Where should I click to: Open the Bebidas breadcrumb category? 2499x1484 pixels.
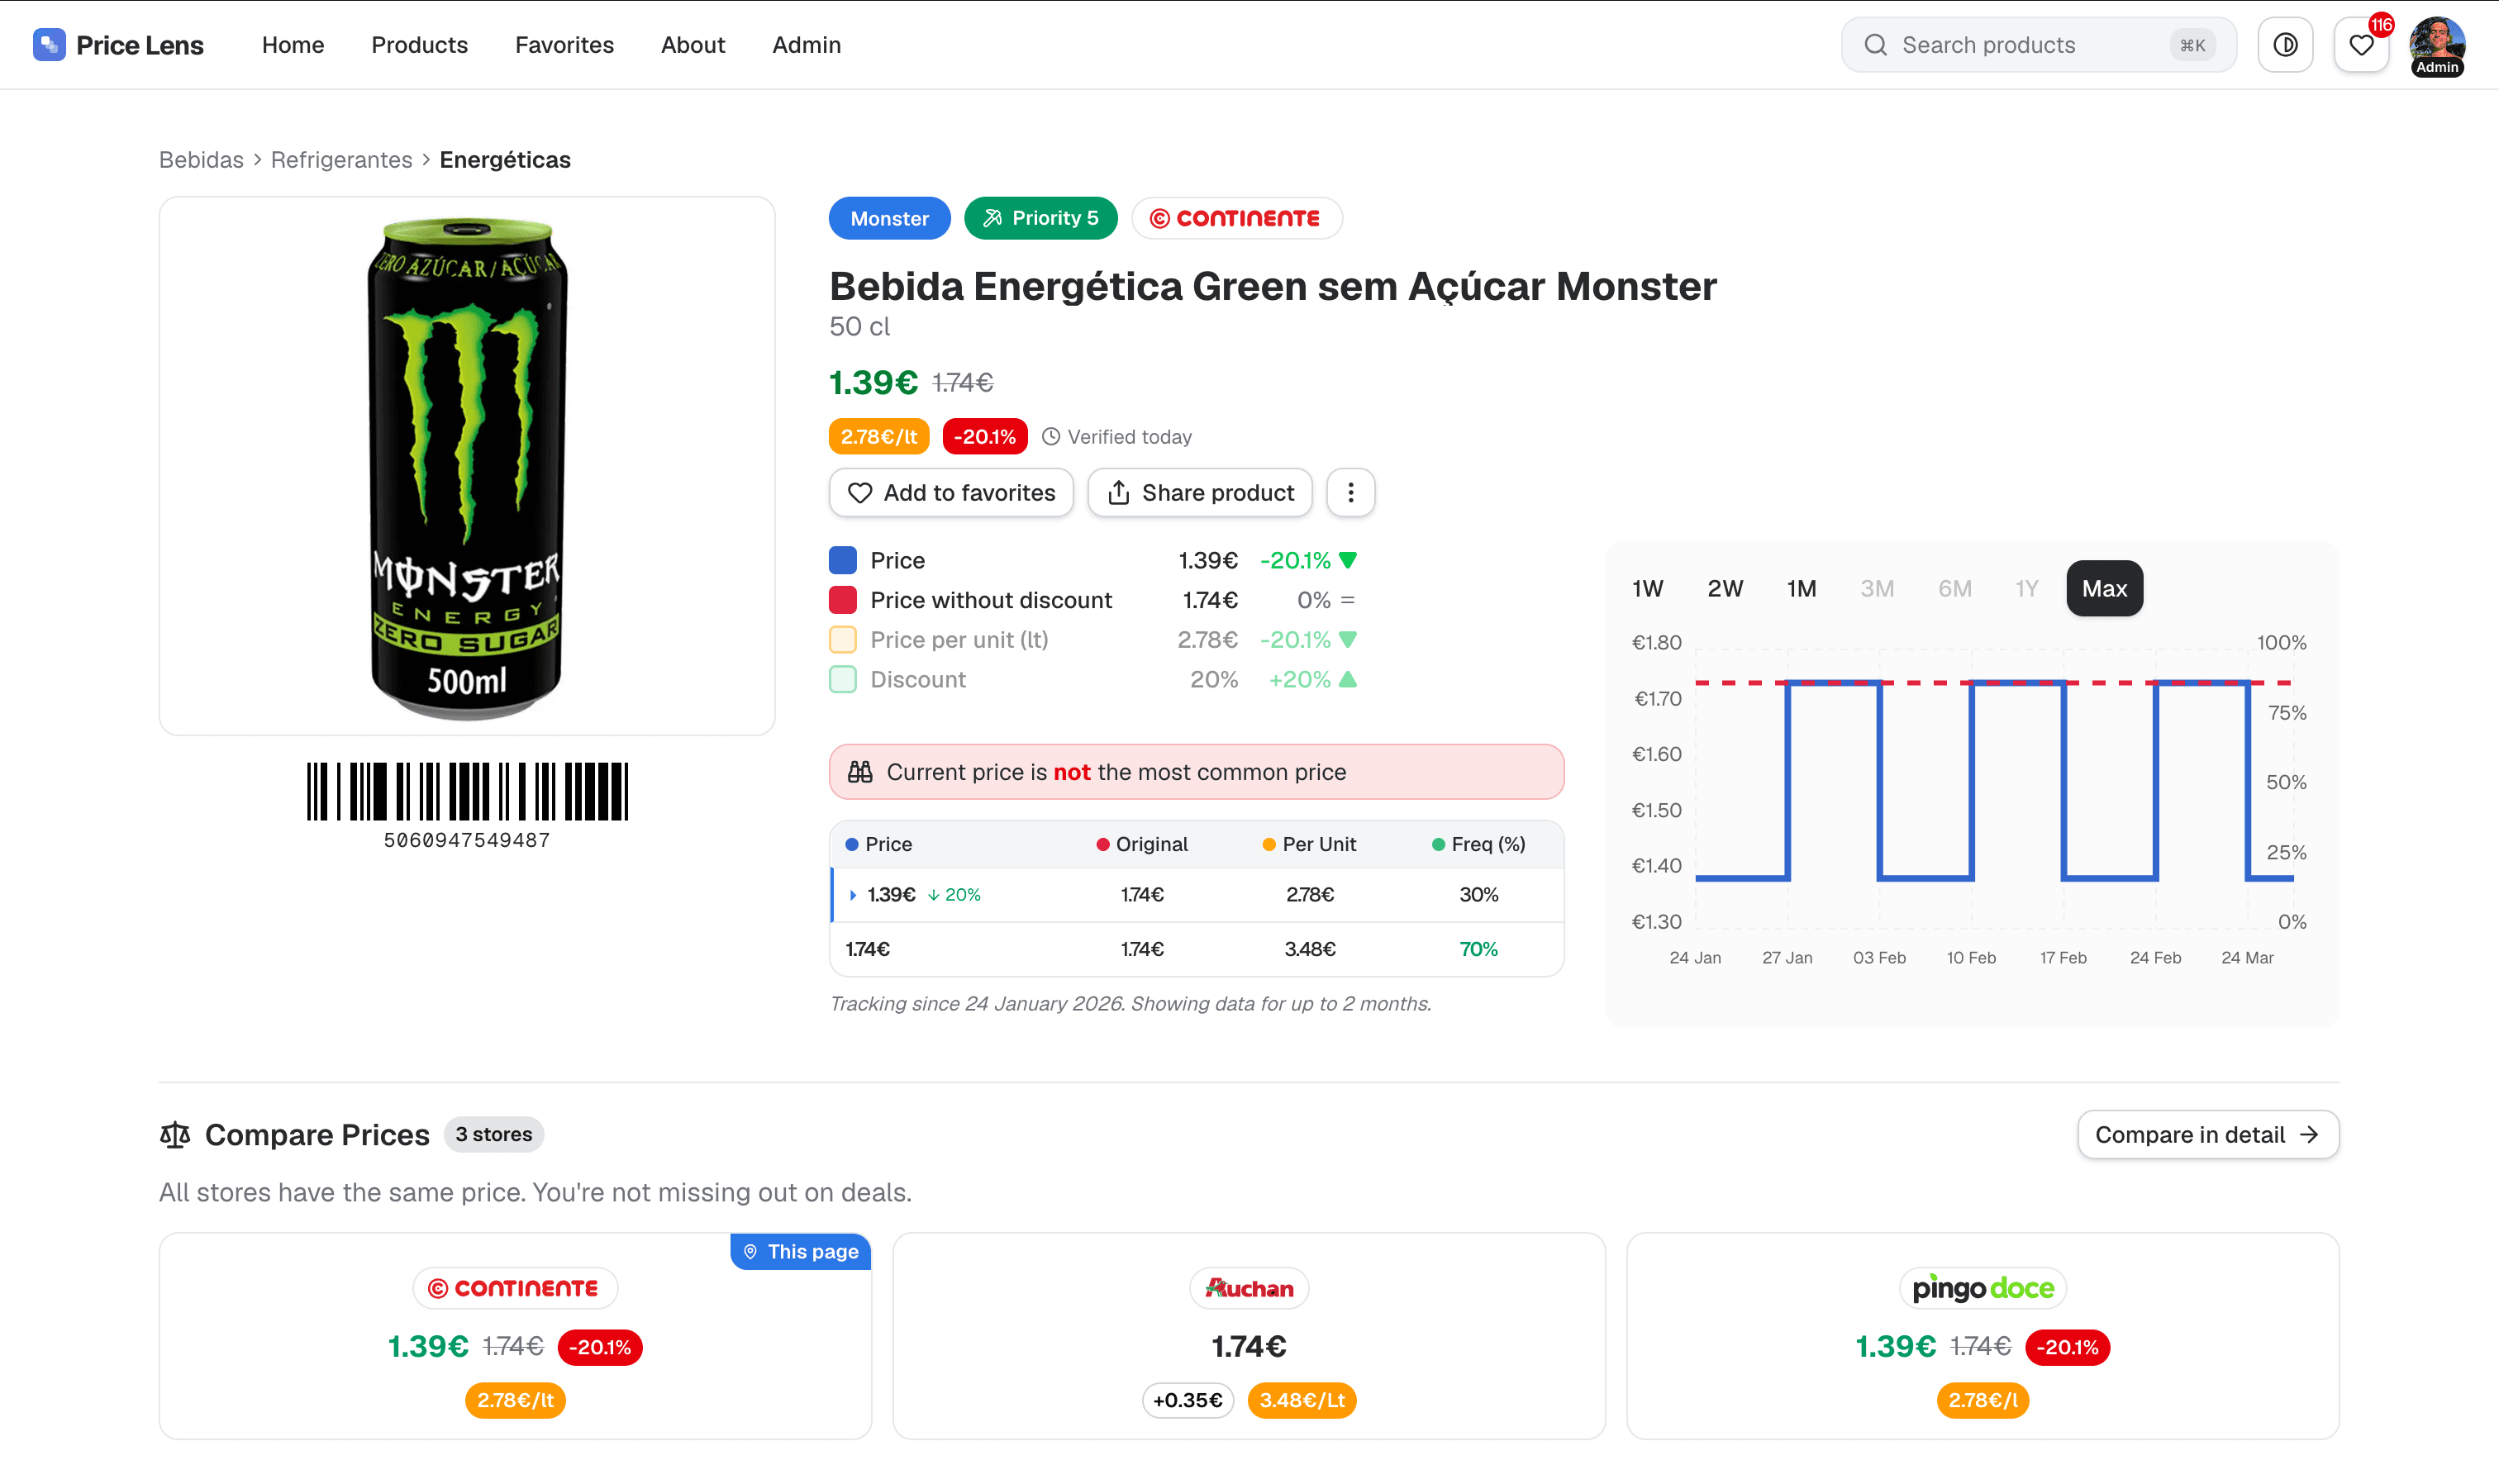pyautogui.click(x=201, y=160)
